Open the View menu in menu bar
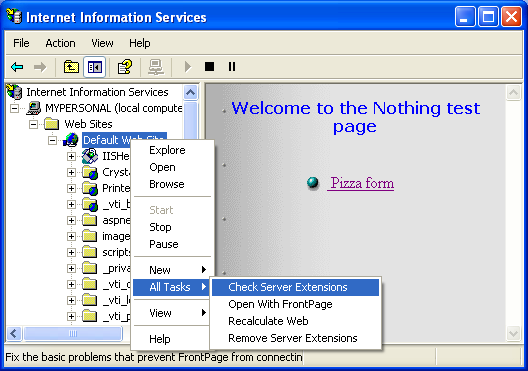 point(102,43)
